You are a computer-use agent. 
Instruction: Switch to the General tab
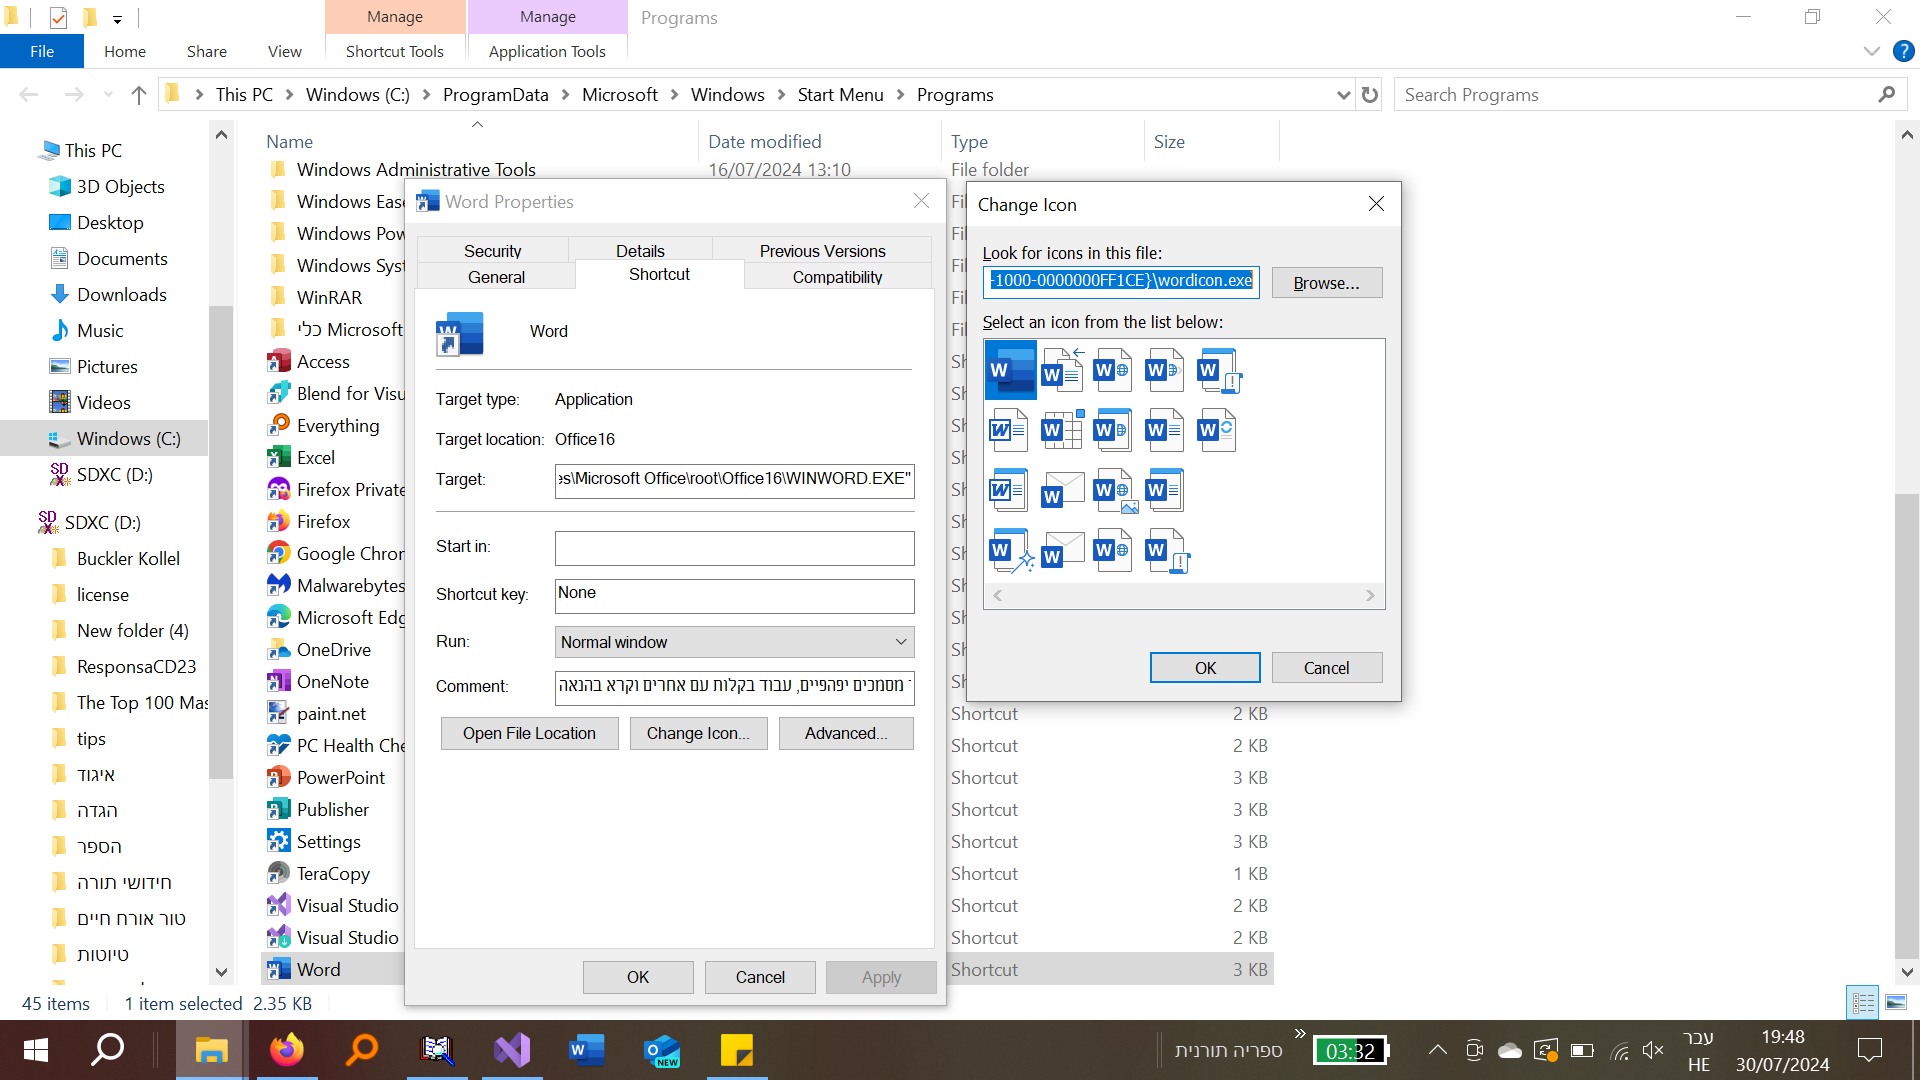(496, 277)
